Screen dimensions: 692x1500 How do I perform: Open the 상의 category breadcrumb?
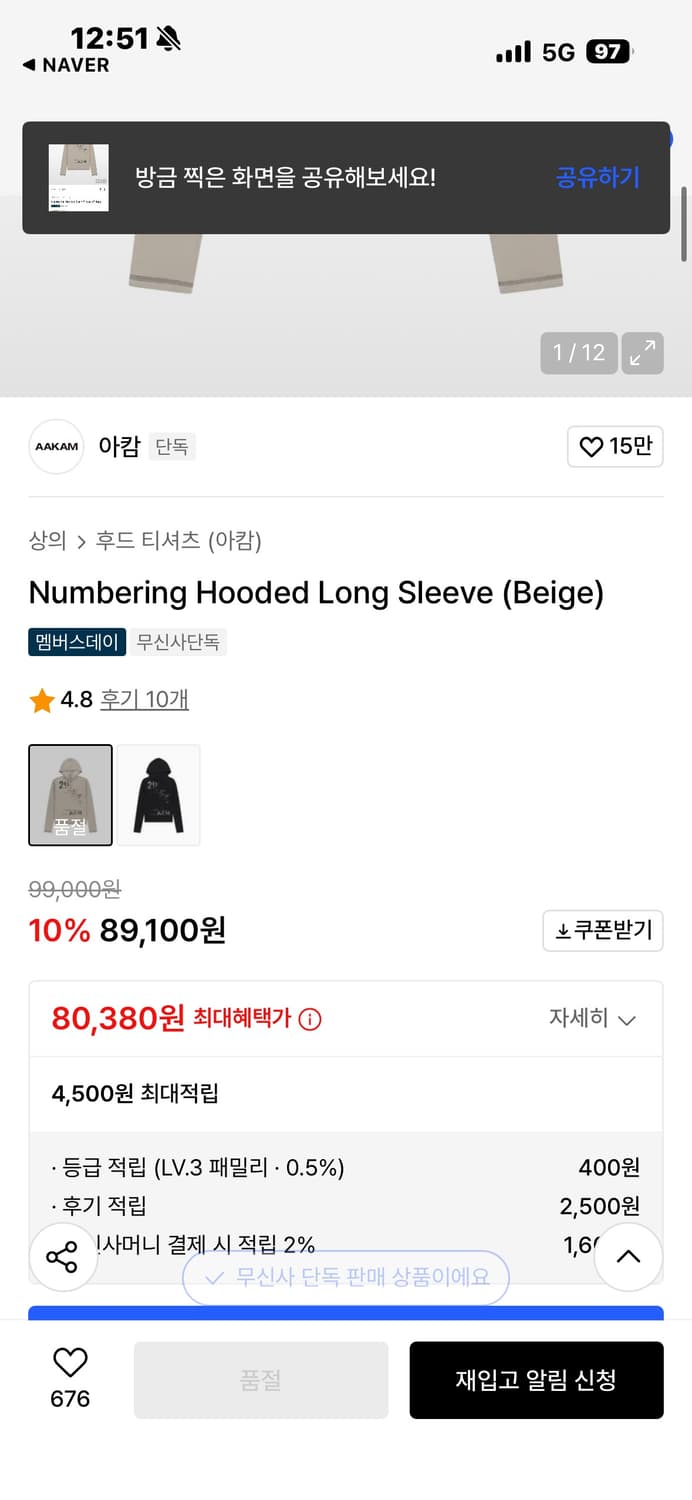point(44,537)
